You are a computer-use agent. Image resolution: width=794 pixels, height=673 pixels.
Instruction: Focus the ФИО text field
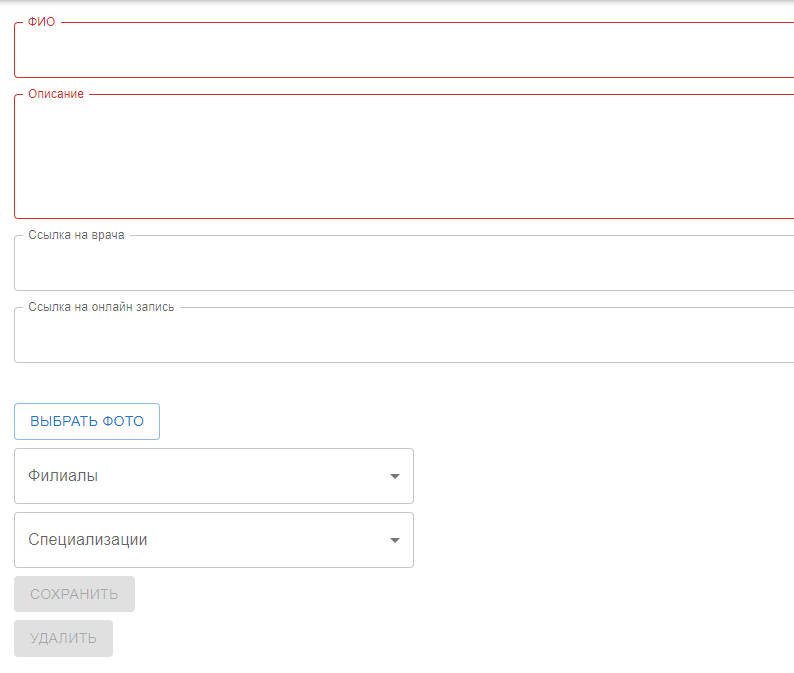pyautogui.click(x=404, y=50)
